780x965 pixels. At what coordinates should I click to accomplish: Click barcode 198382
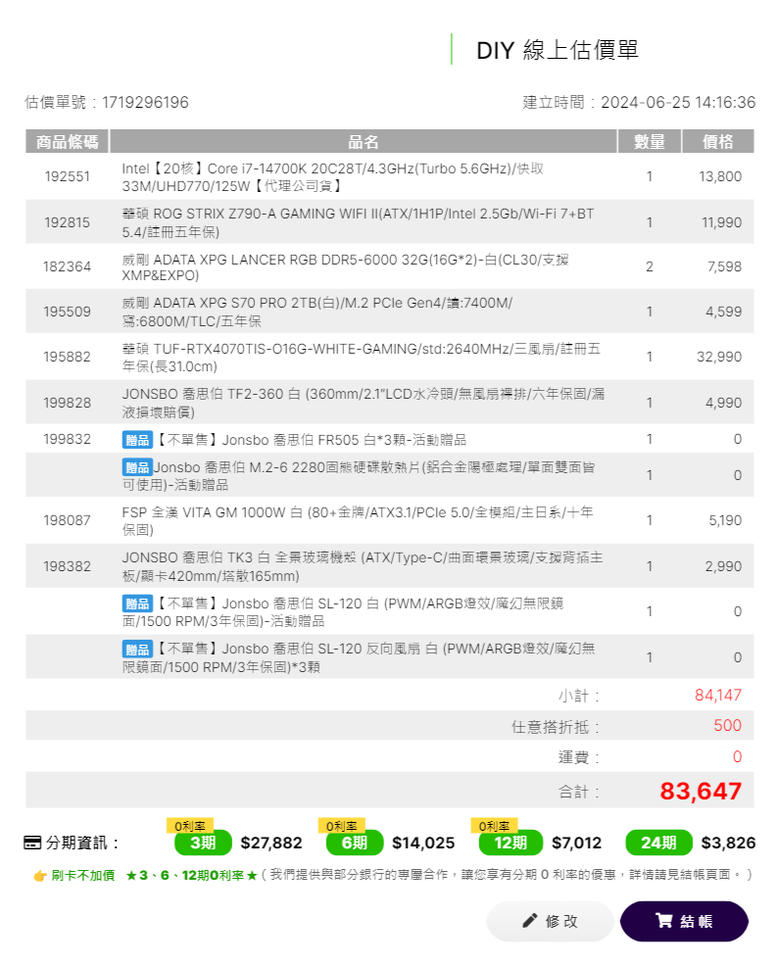click(x=67, y=566)
